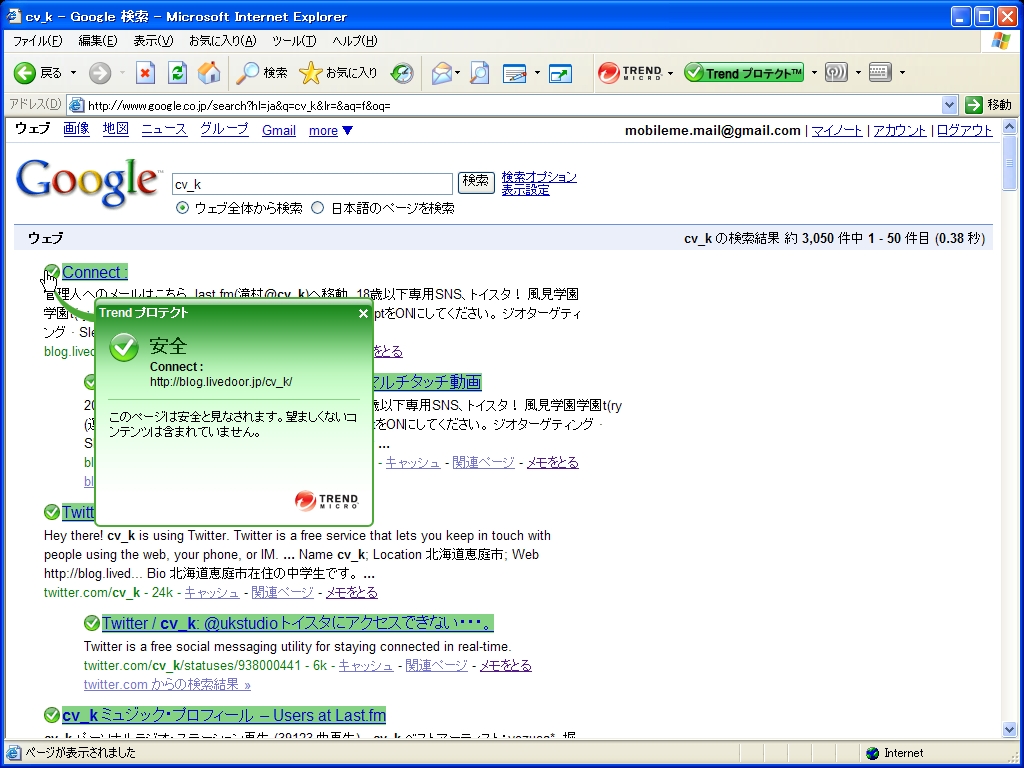The width and height of the screenshot is (1024, 768).
Task: Open the Trend プロテクト dropdown arrow
Action: [x=814, y=72]
